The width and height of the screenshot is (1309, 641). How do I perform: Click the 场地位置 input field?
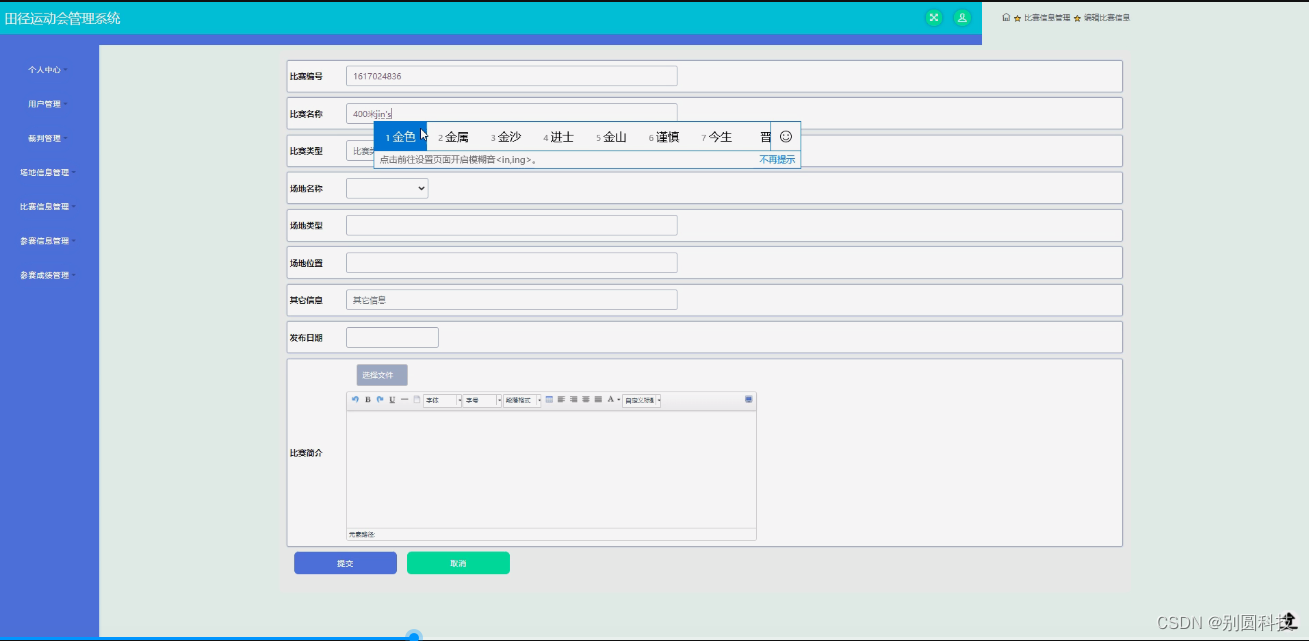(512, 263)
